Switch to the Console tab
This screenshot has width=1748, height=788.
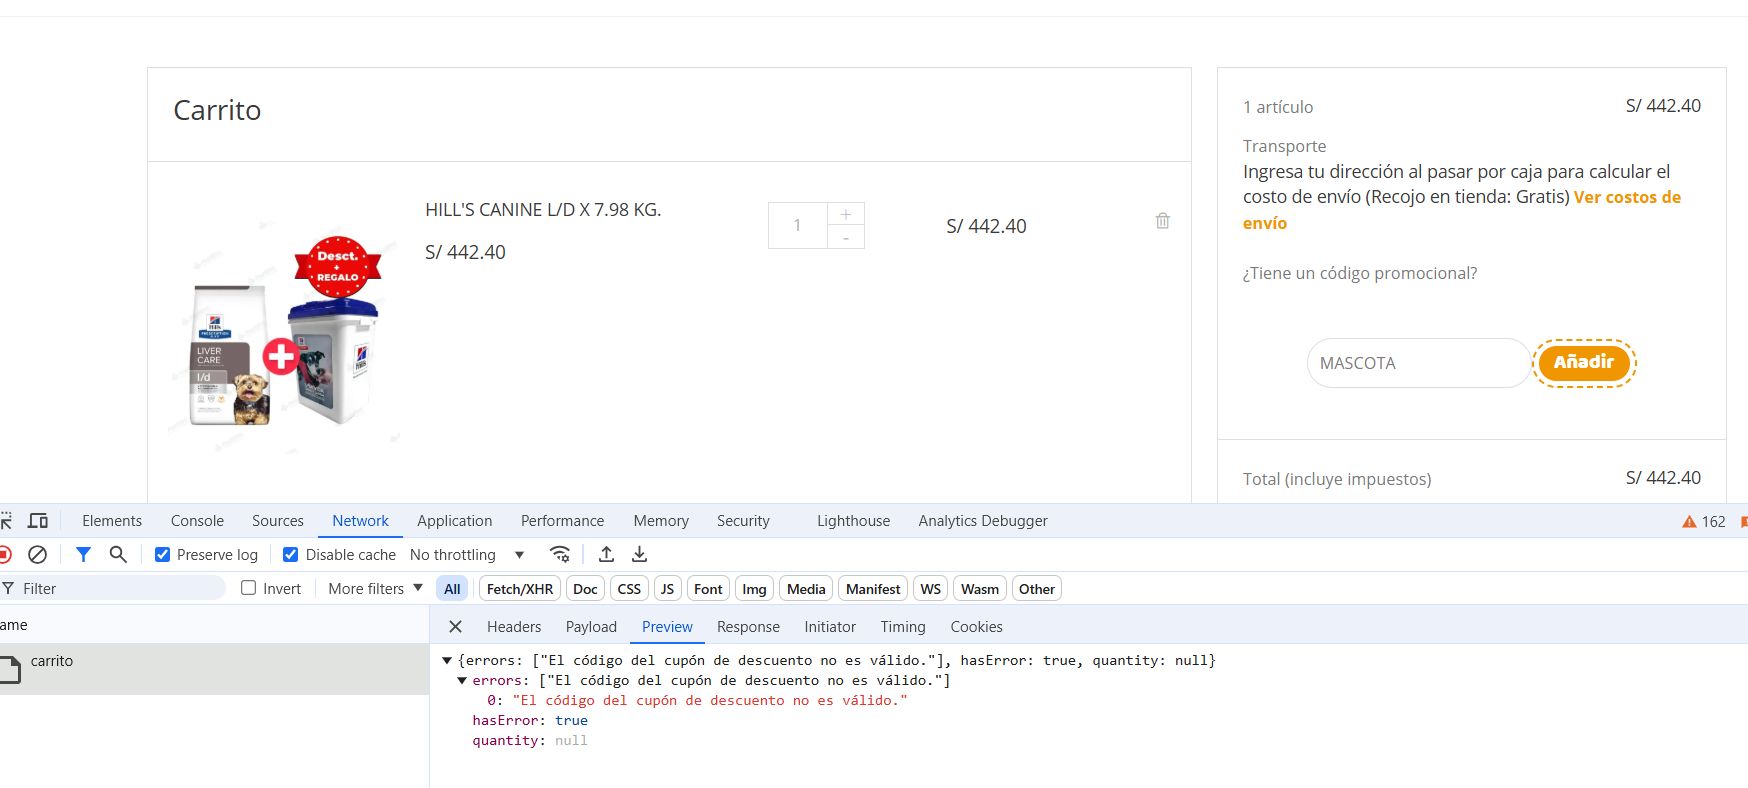(x=197, y=521)
